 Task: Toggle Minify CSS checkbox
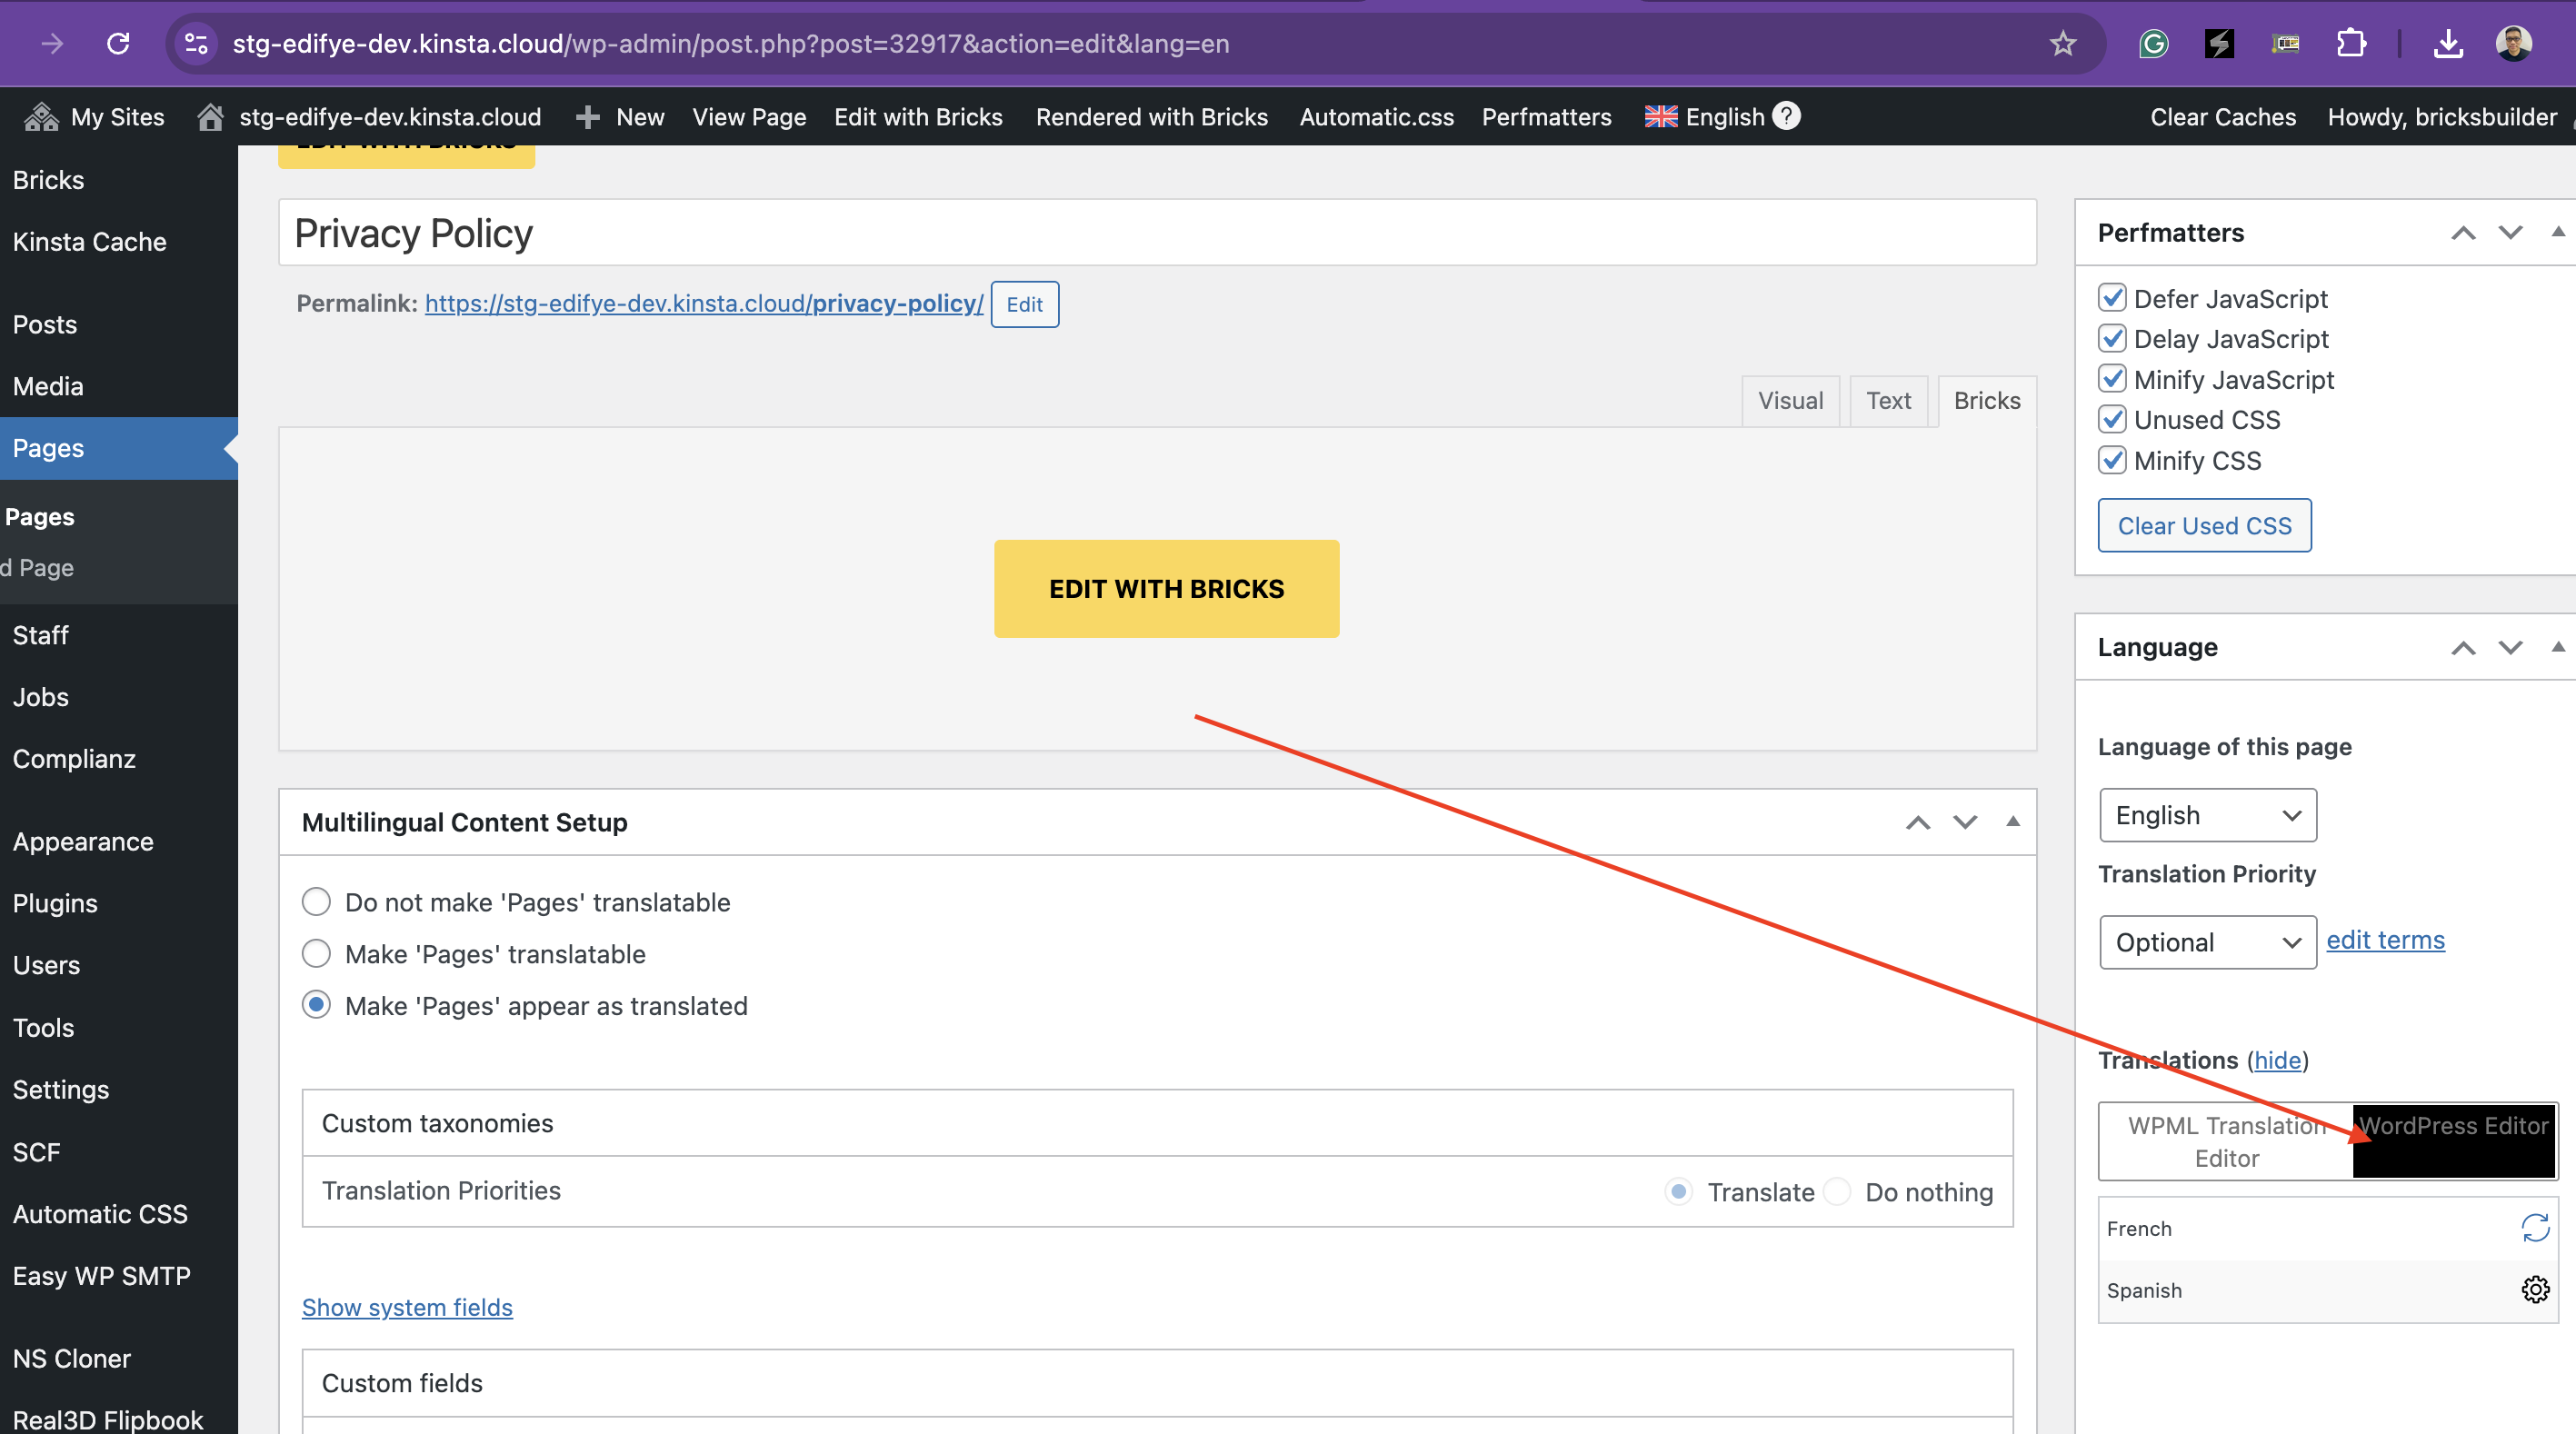point(2112,460)
